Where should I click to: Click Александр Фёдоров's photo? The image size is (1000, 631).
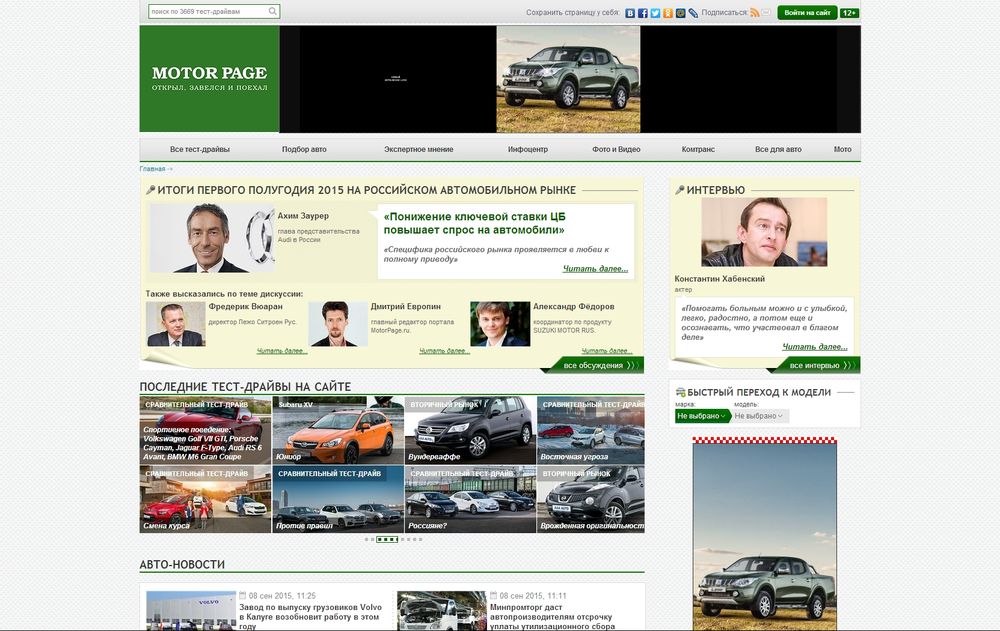pyautogui.click(x=500, y=324)
